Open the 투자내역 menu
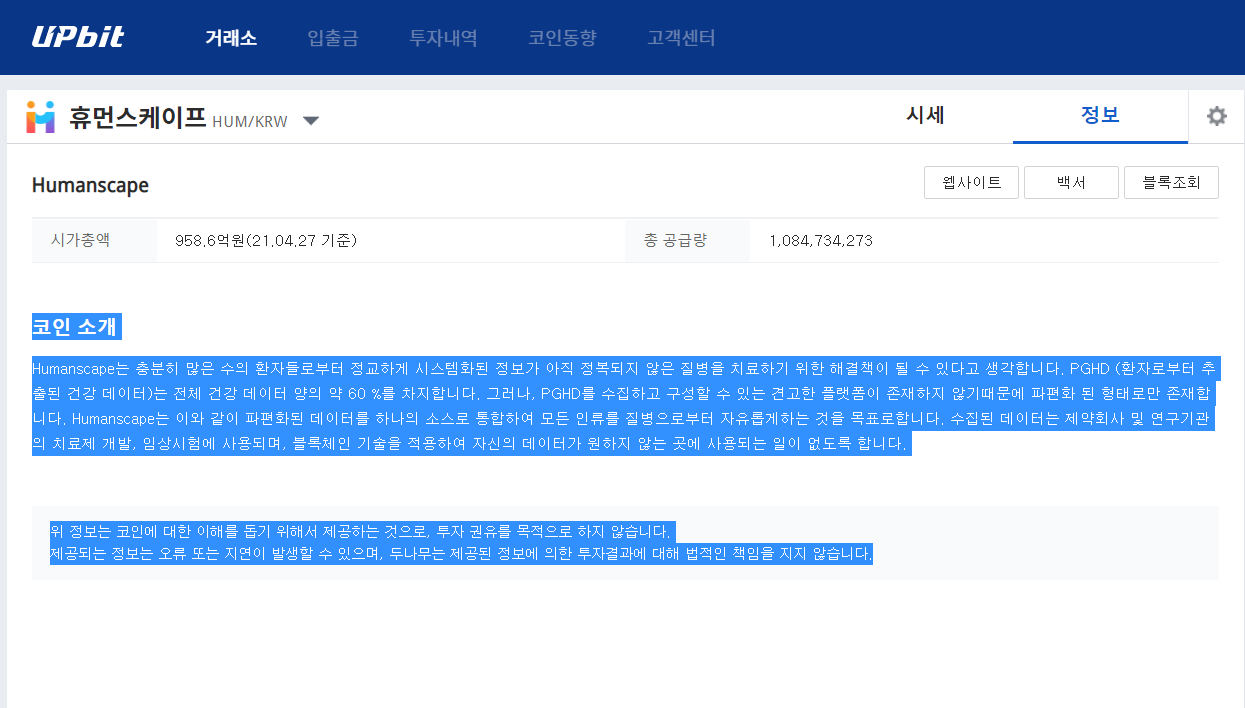This screenshot has height=708, width=1245. point(443,38)
